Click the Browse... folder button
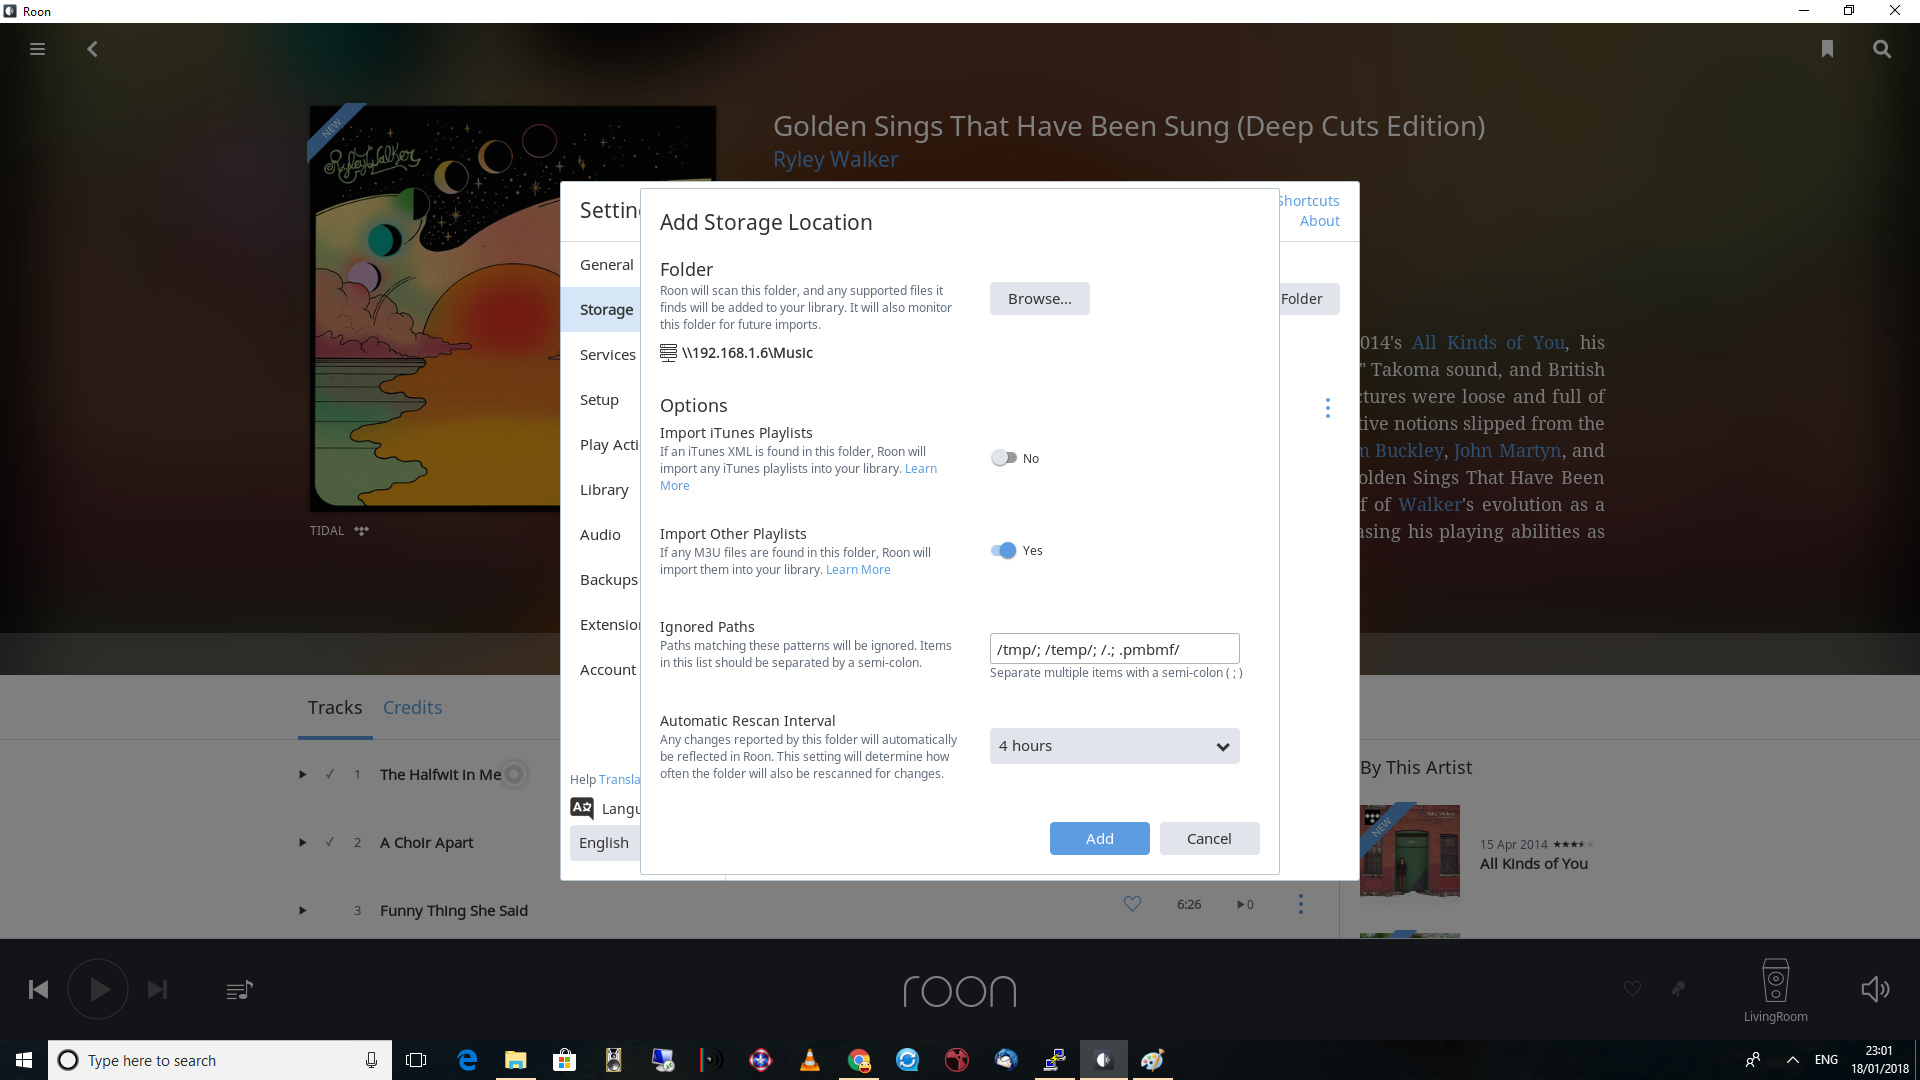The image size is (1920, 1080). click(x=1040, y=299)
